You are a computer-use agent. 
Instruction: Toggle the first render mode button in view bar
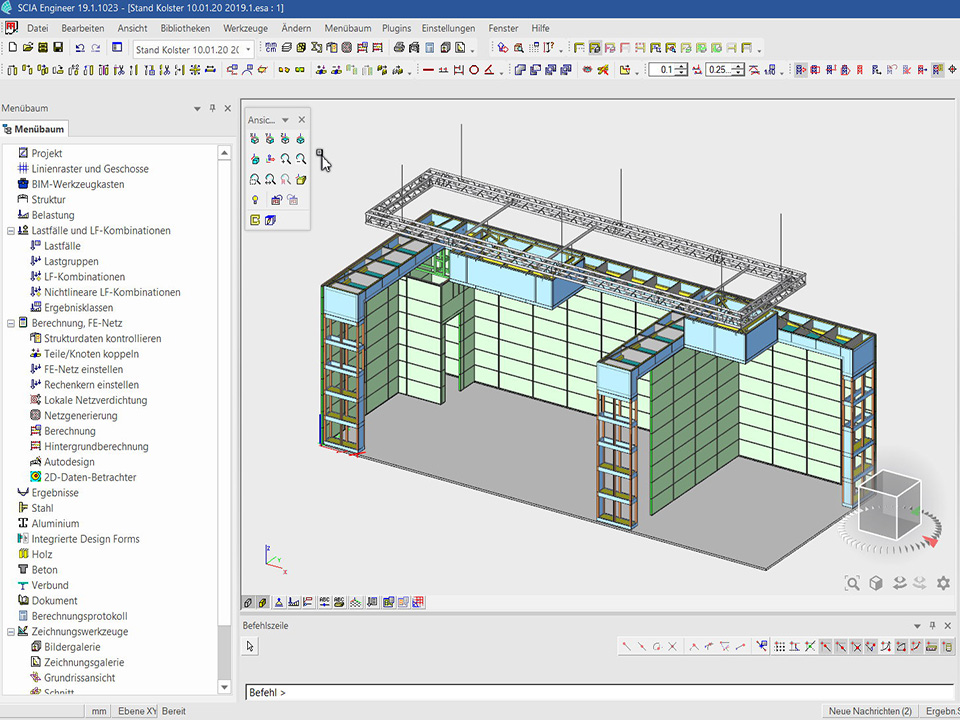click(x=249, y=602)
